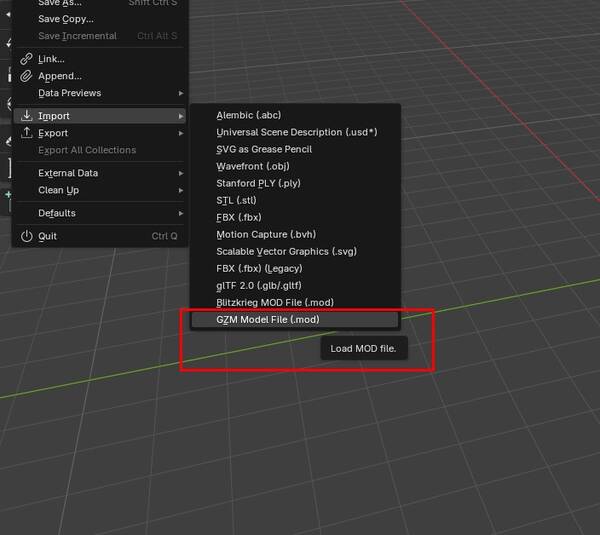Open the Append... menu entry
The height and width of the screenshot is (535, 600).
coord(100,76)
